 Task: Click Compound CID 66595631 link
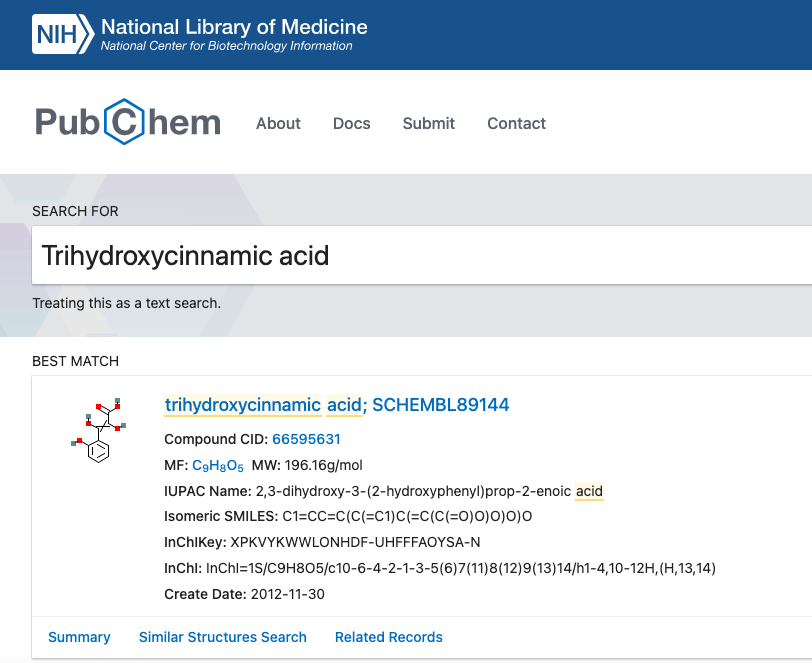click(x=306, y=439)
